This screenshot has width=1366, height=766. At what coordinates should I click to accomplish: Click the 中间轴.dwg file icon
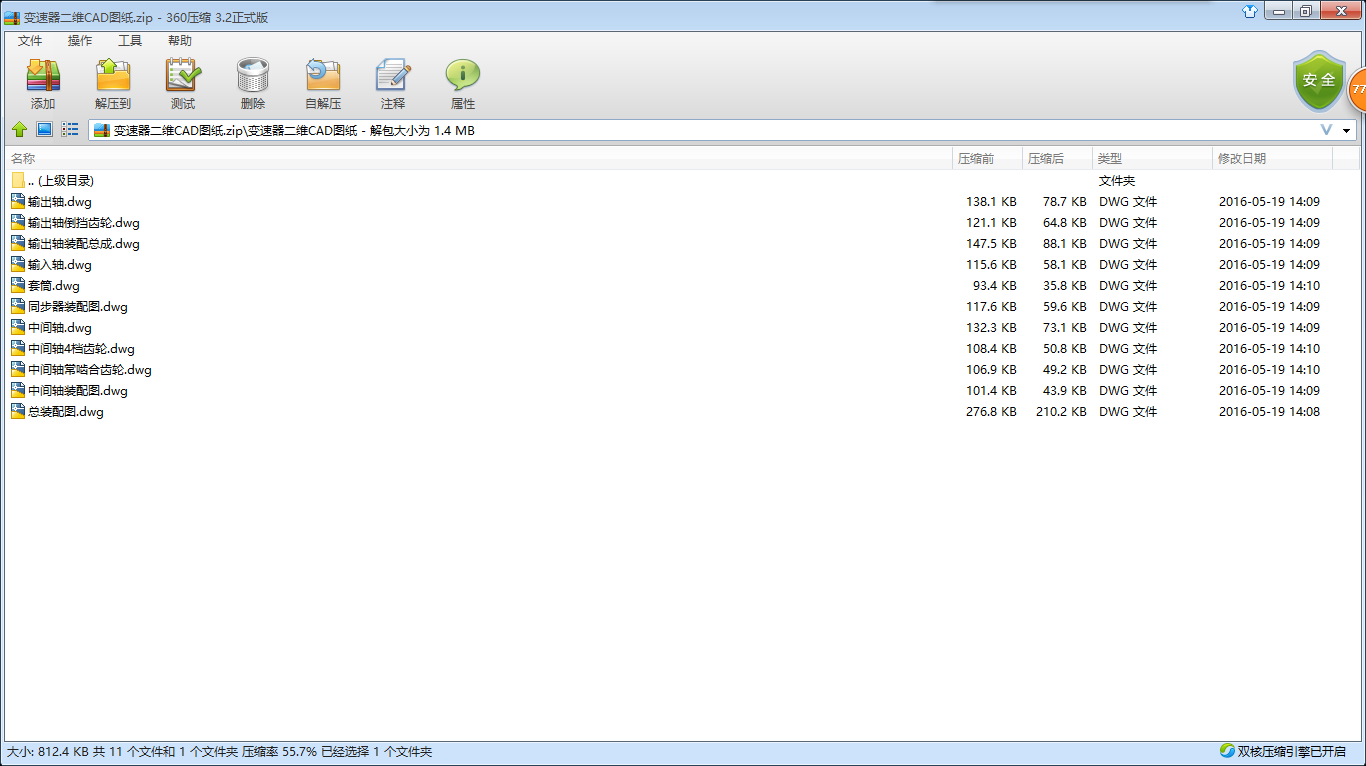18,328
